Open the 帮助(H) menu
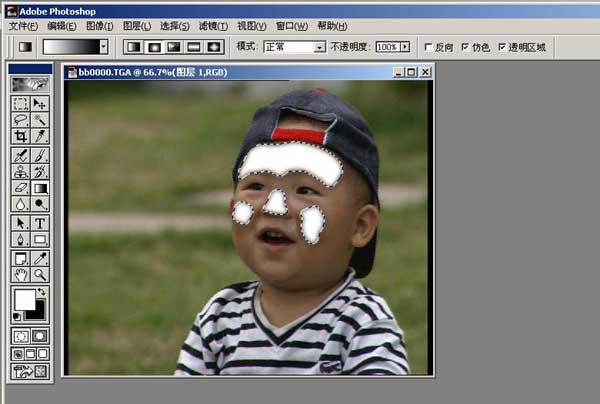The height and width of the screenshot is (404, 600). coord(333,26)
